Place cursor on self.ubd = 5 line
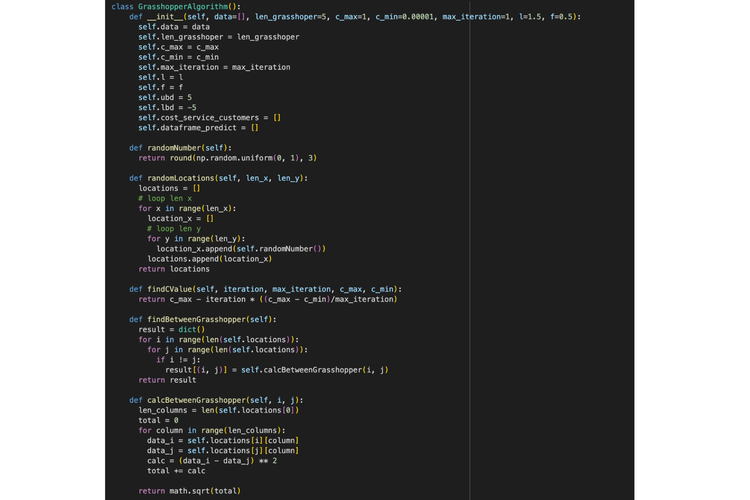This screenshot has width=750, height=500. (165, 97)
